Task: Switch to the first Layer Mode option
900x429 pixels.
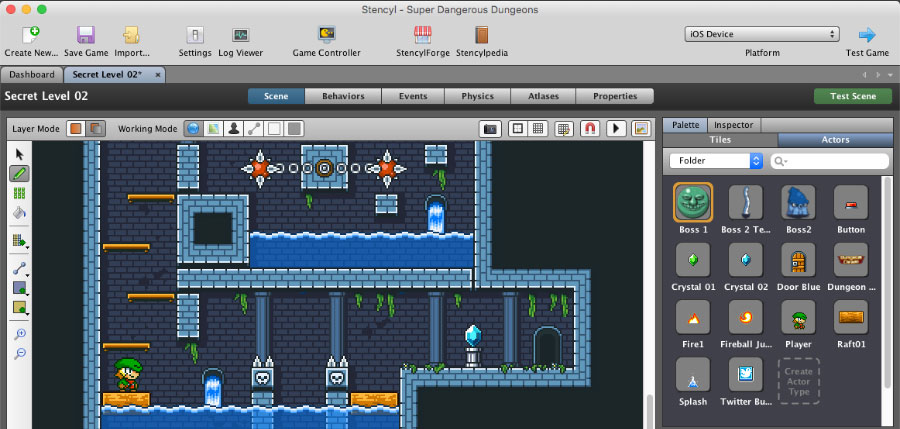Action: click(x=76, y=129)
